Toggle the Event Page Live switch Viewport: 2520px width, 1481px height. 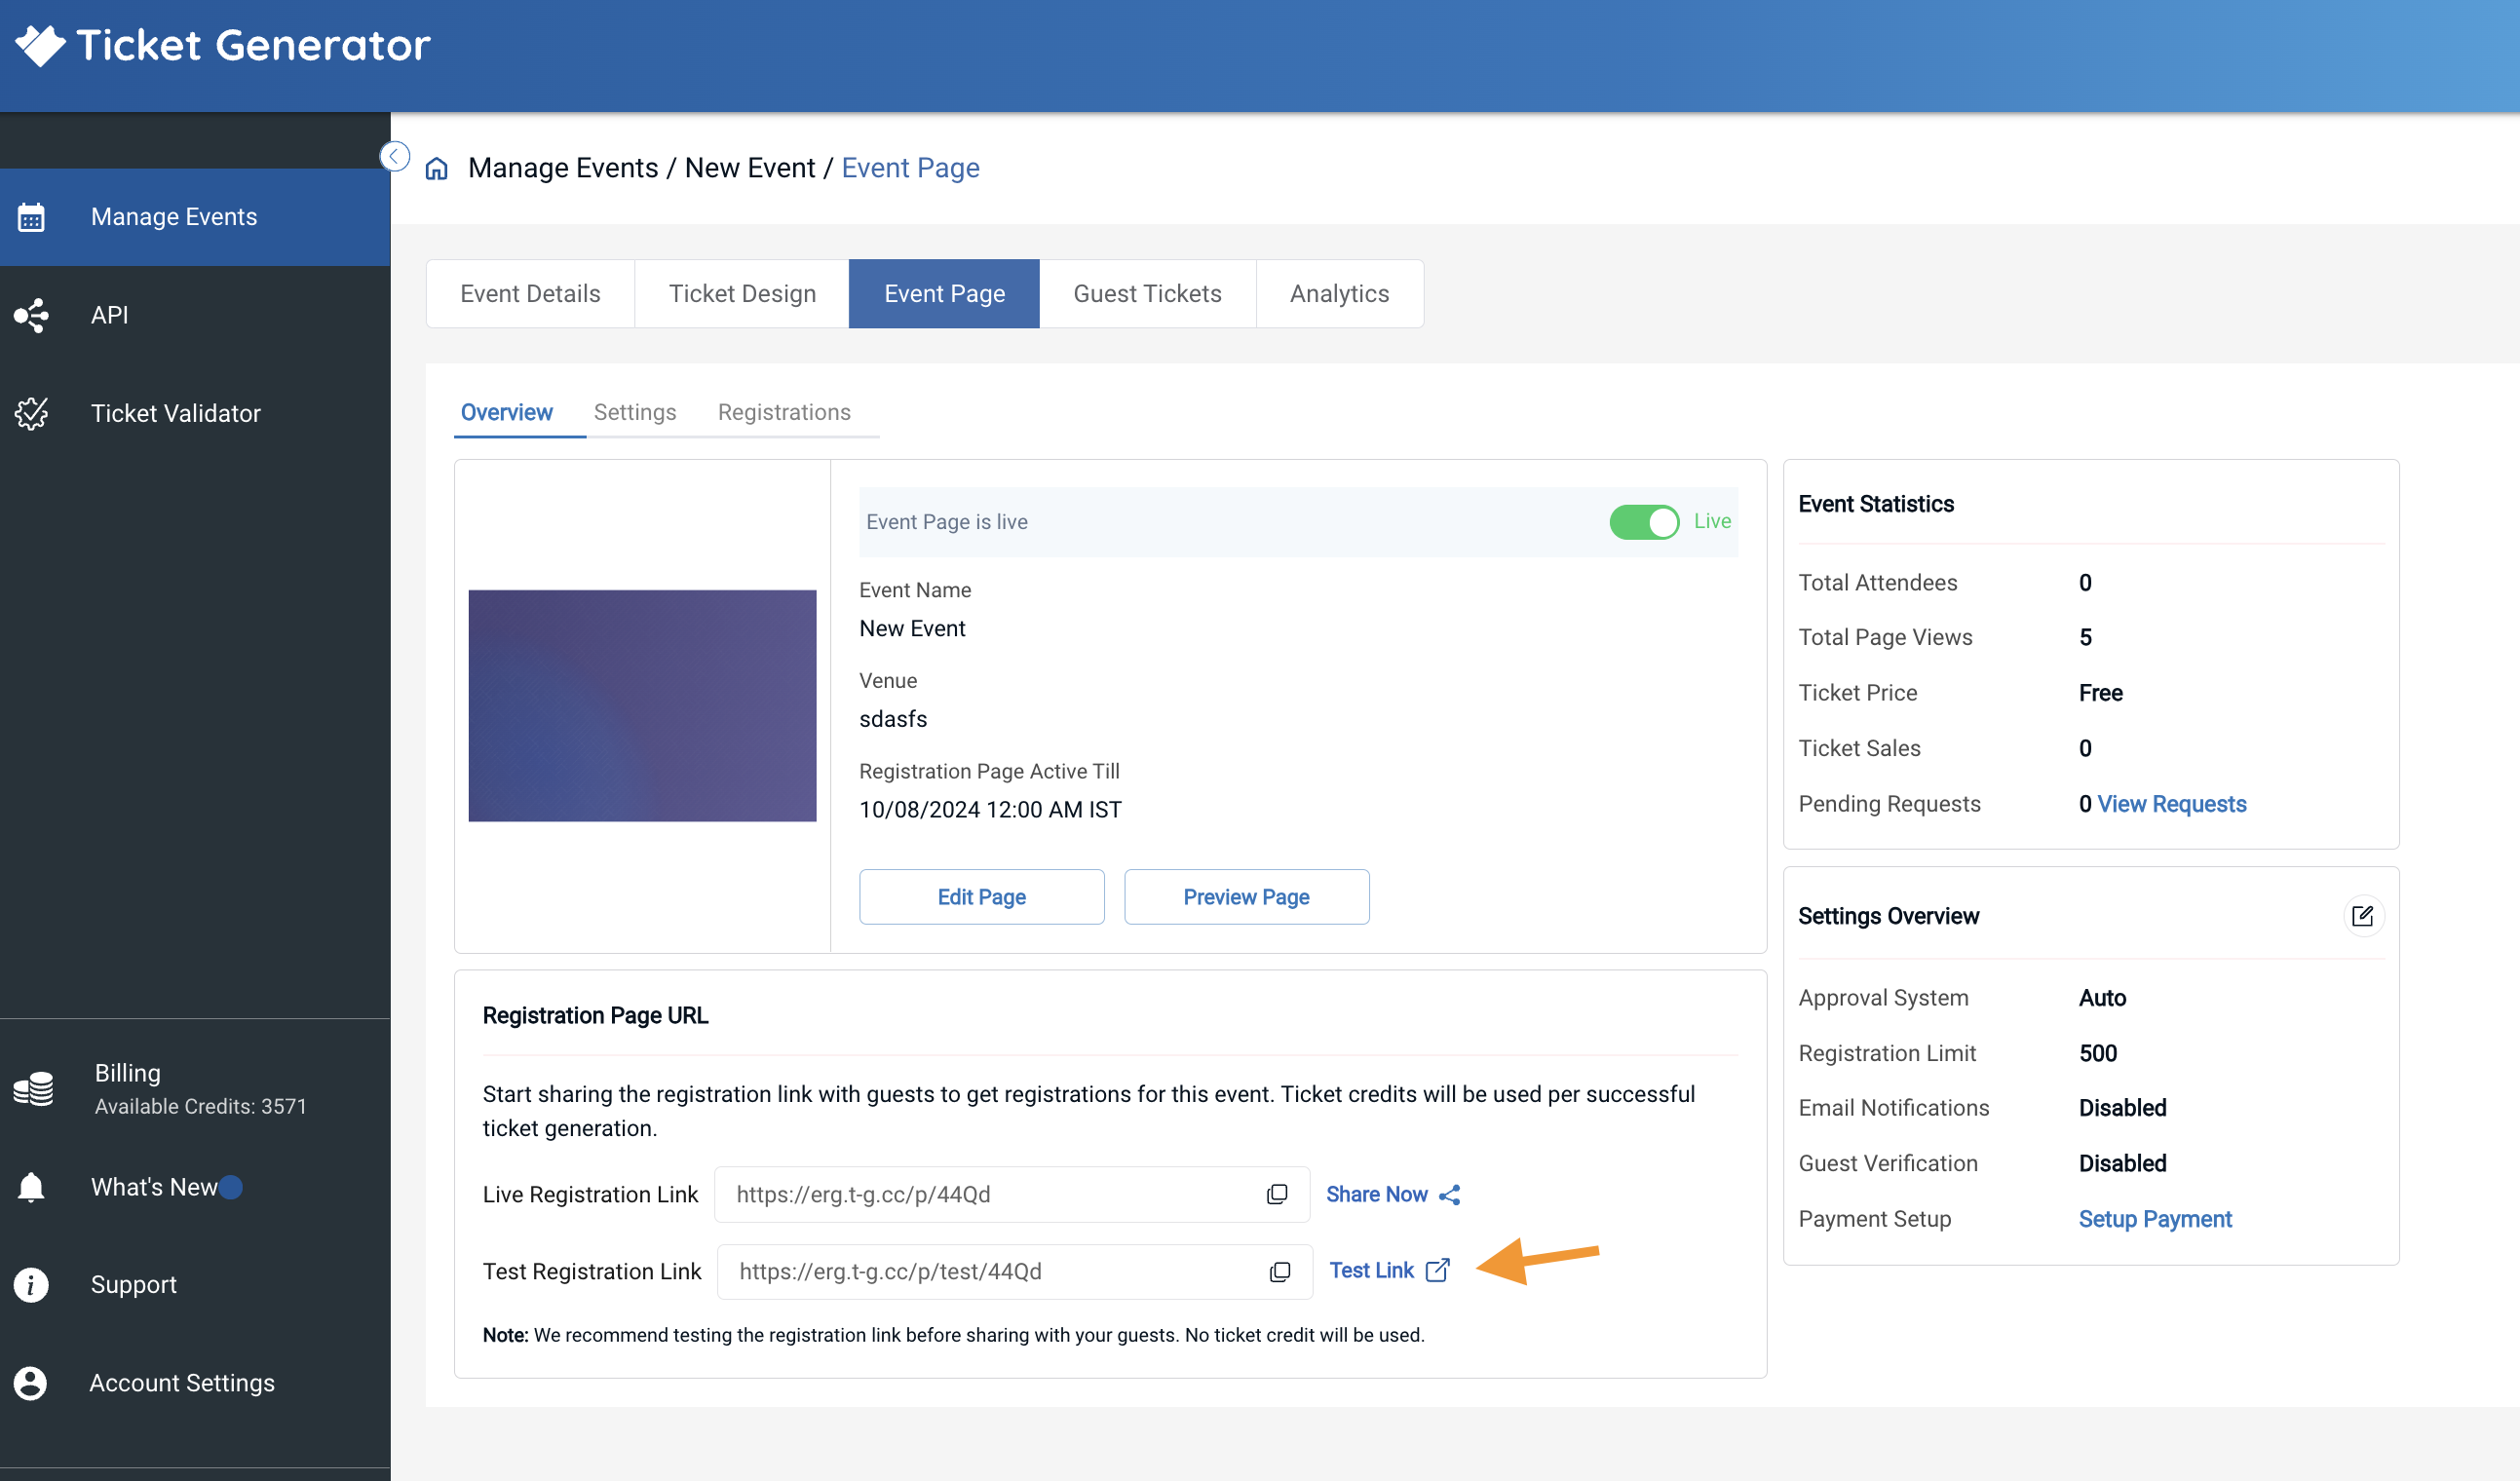[x=1644, y=522]
